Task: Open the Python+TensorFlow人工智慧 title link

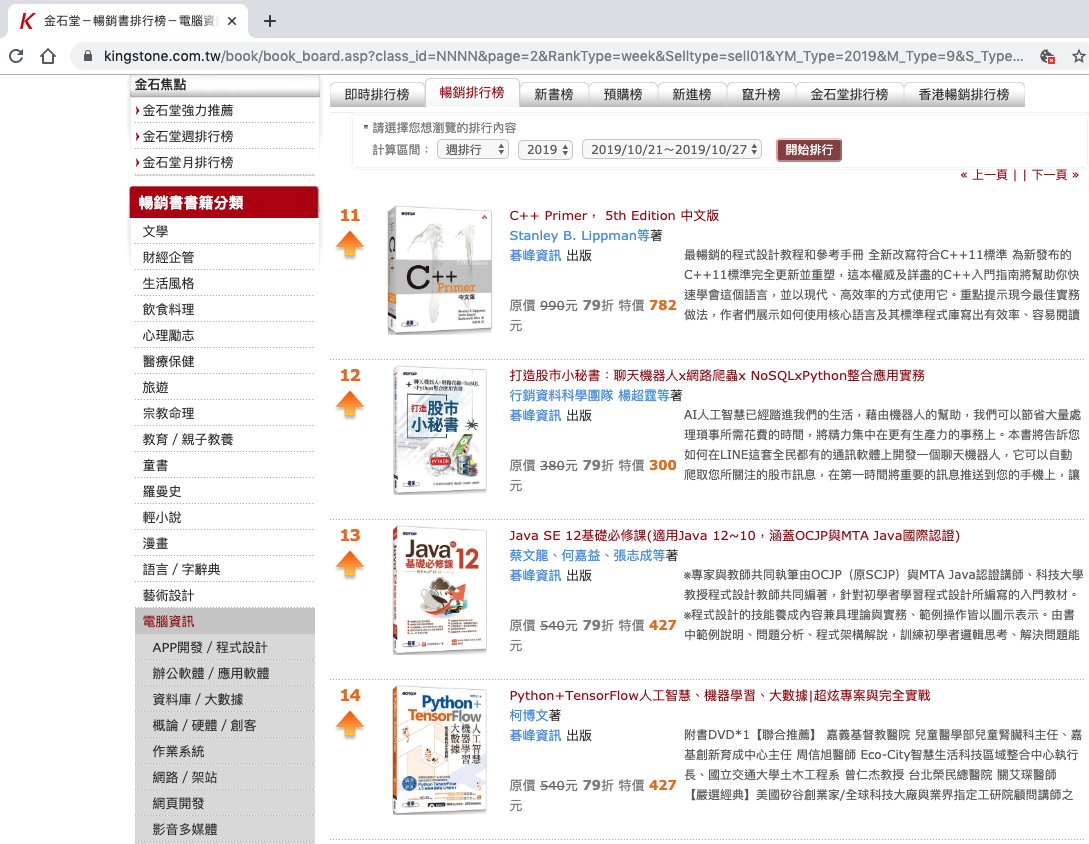Action: point(720,695)
